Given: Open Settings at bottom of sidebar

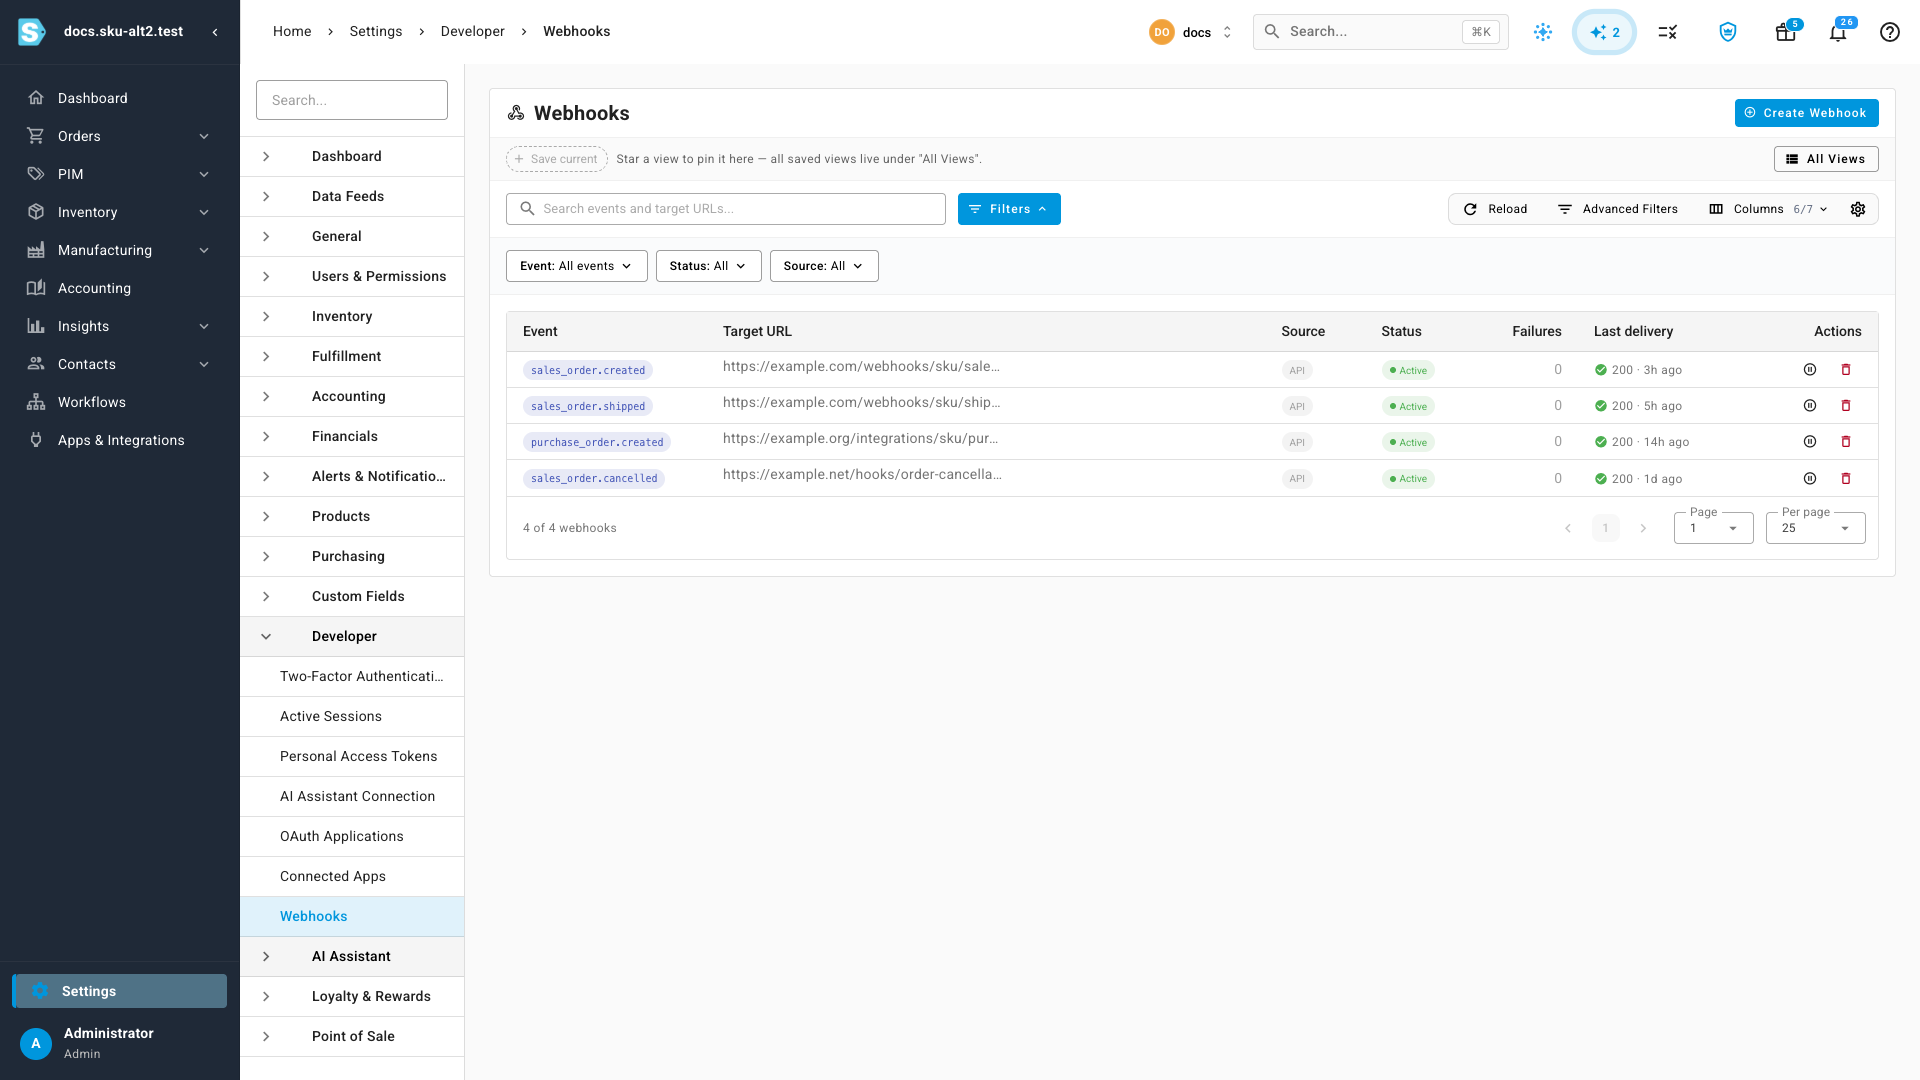Looking at the screenshot, I should [x=120, y=991].
